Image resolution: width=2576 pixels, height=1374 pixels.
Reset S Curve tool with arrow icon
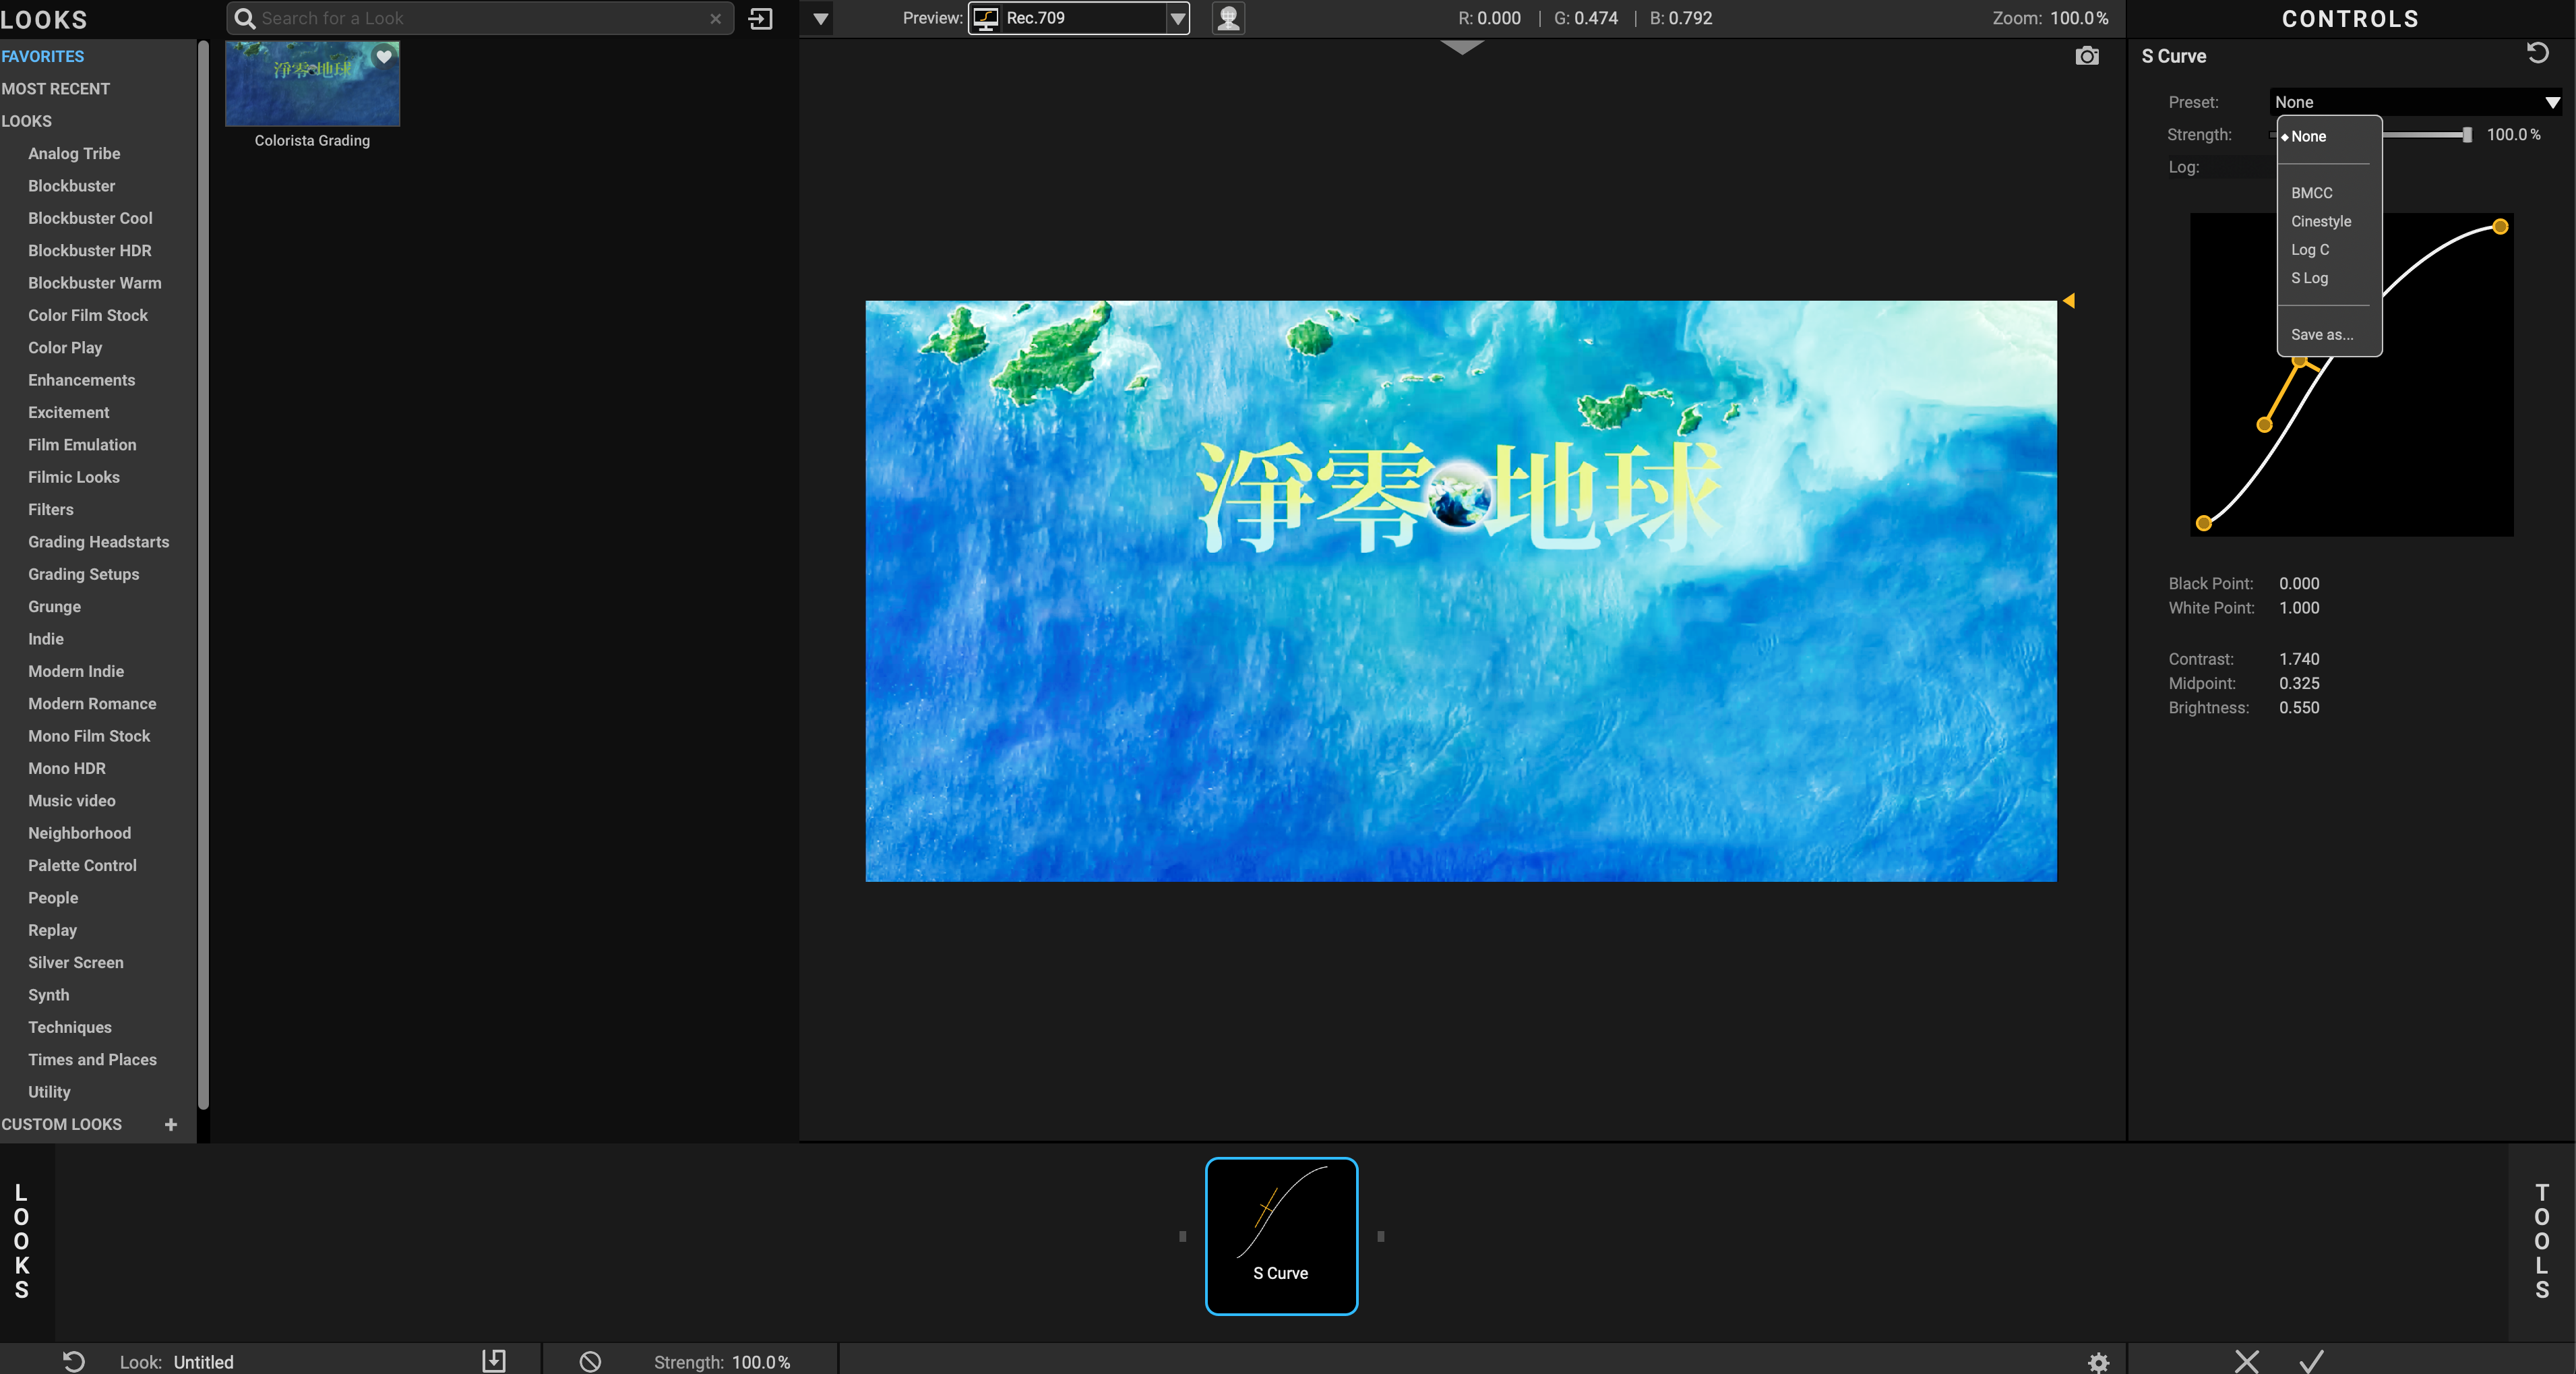coord(2537,53)
